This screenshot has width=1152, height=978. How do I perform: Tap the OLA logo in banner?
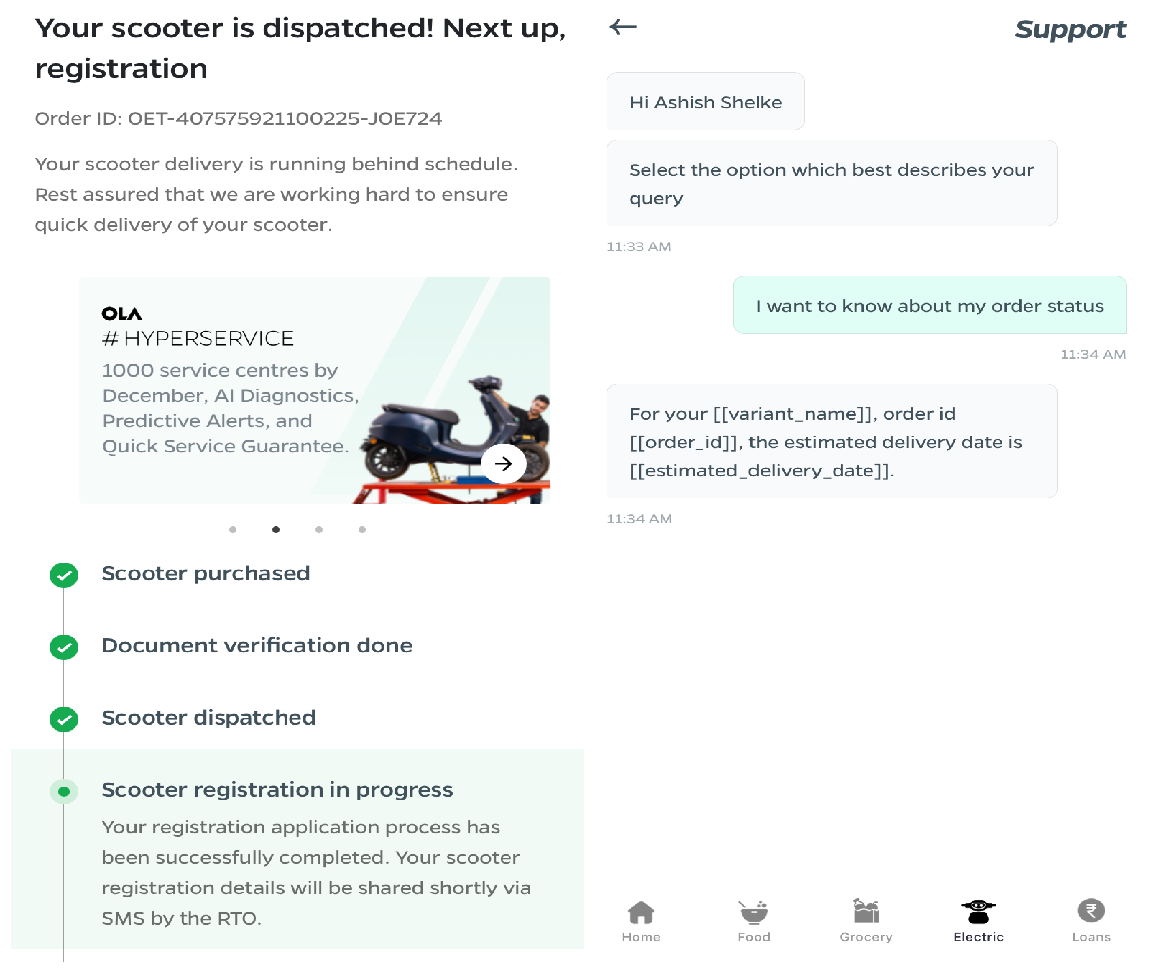[x=122, y=314]
